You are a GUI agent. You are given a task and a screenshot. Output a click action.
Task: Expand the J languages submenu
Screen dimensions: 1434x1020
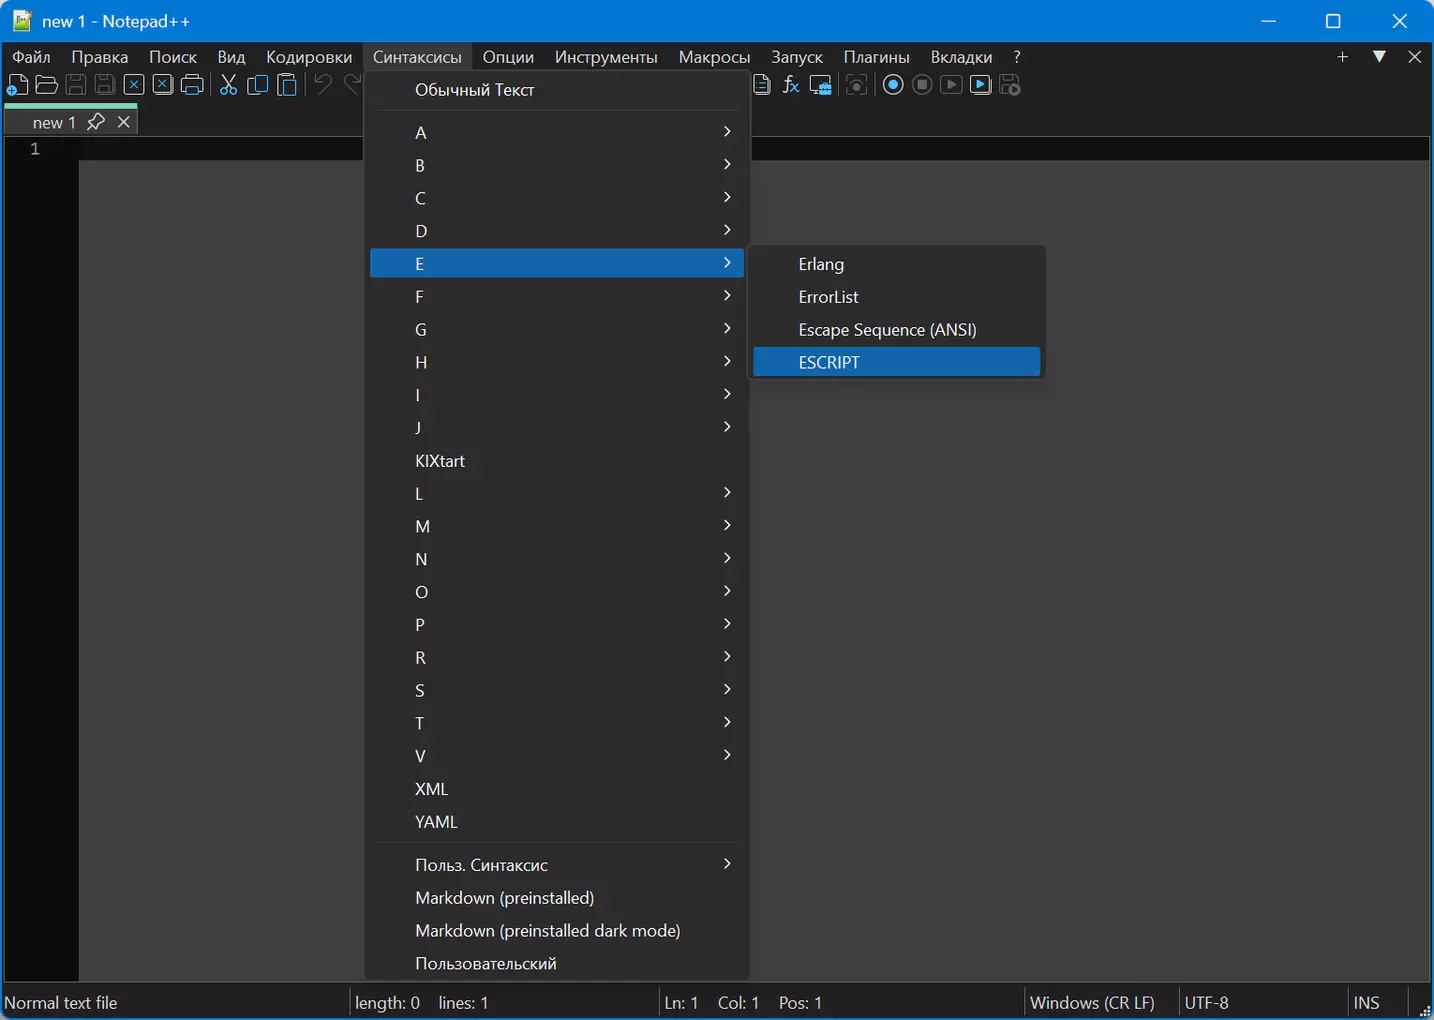click(x=557, y=427)
